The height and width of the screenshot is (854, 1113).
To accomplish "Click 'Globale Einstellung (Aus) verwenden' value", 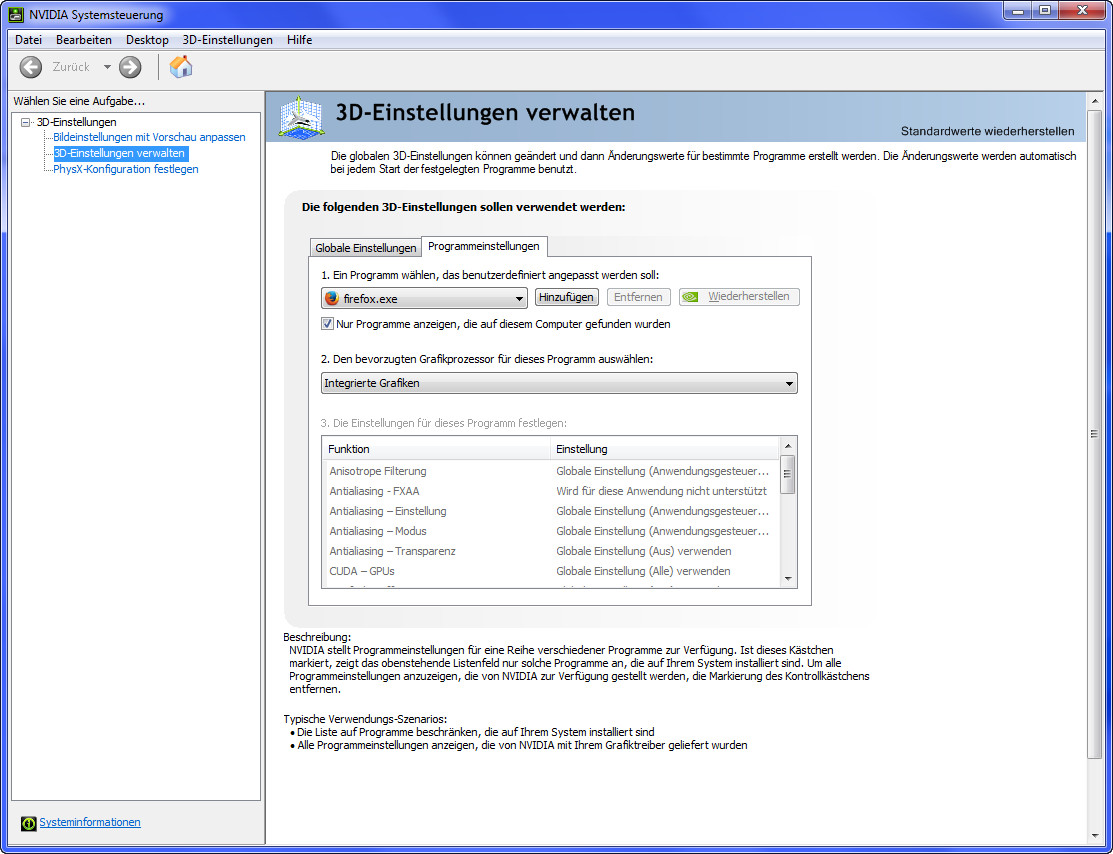I will 644,551.
